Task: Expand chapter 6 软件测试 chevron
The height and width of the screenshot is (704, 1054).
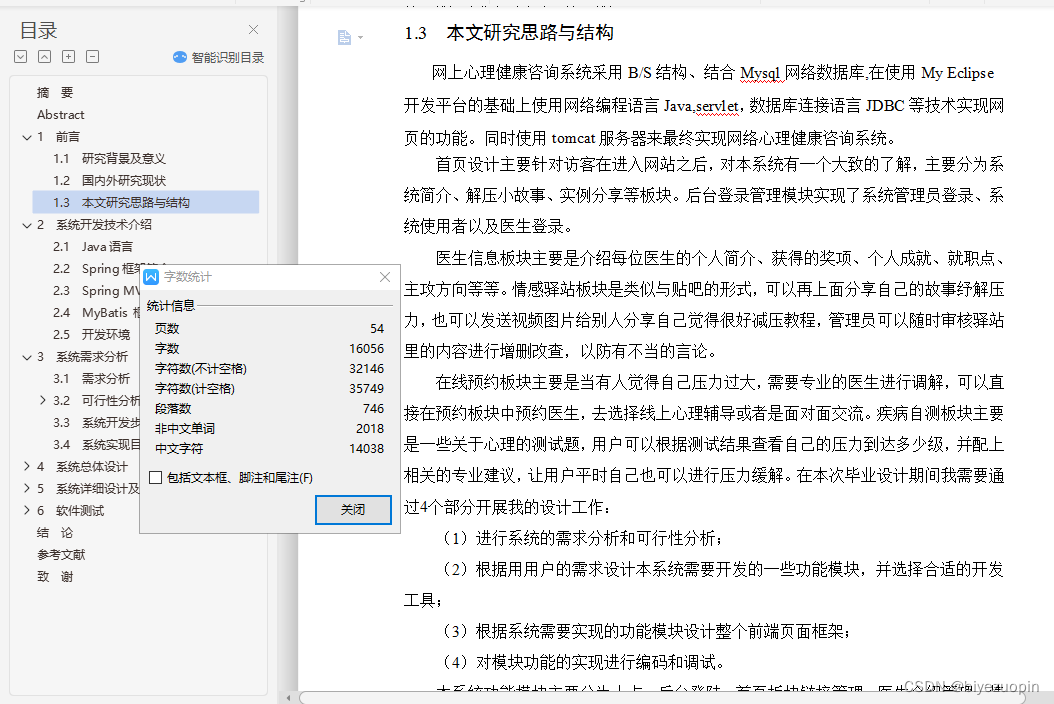Action: pos(27,510)
